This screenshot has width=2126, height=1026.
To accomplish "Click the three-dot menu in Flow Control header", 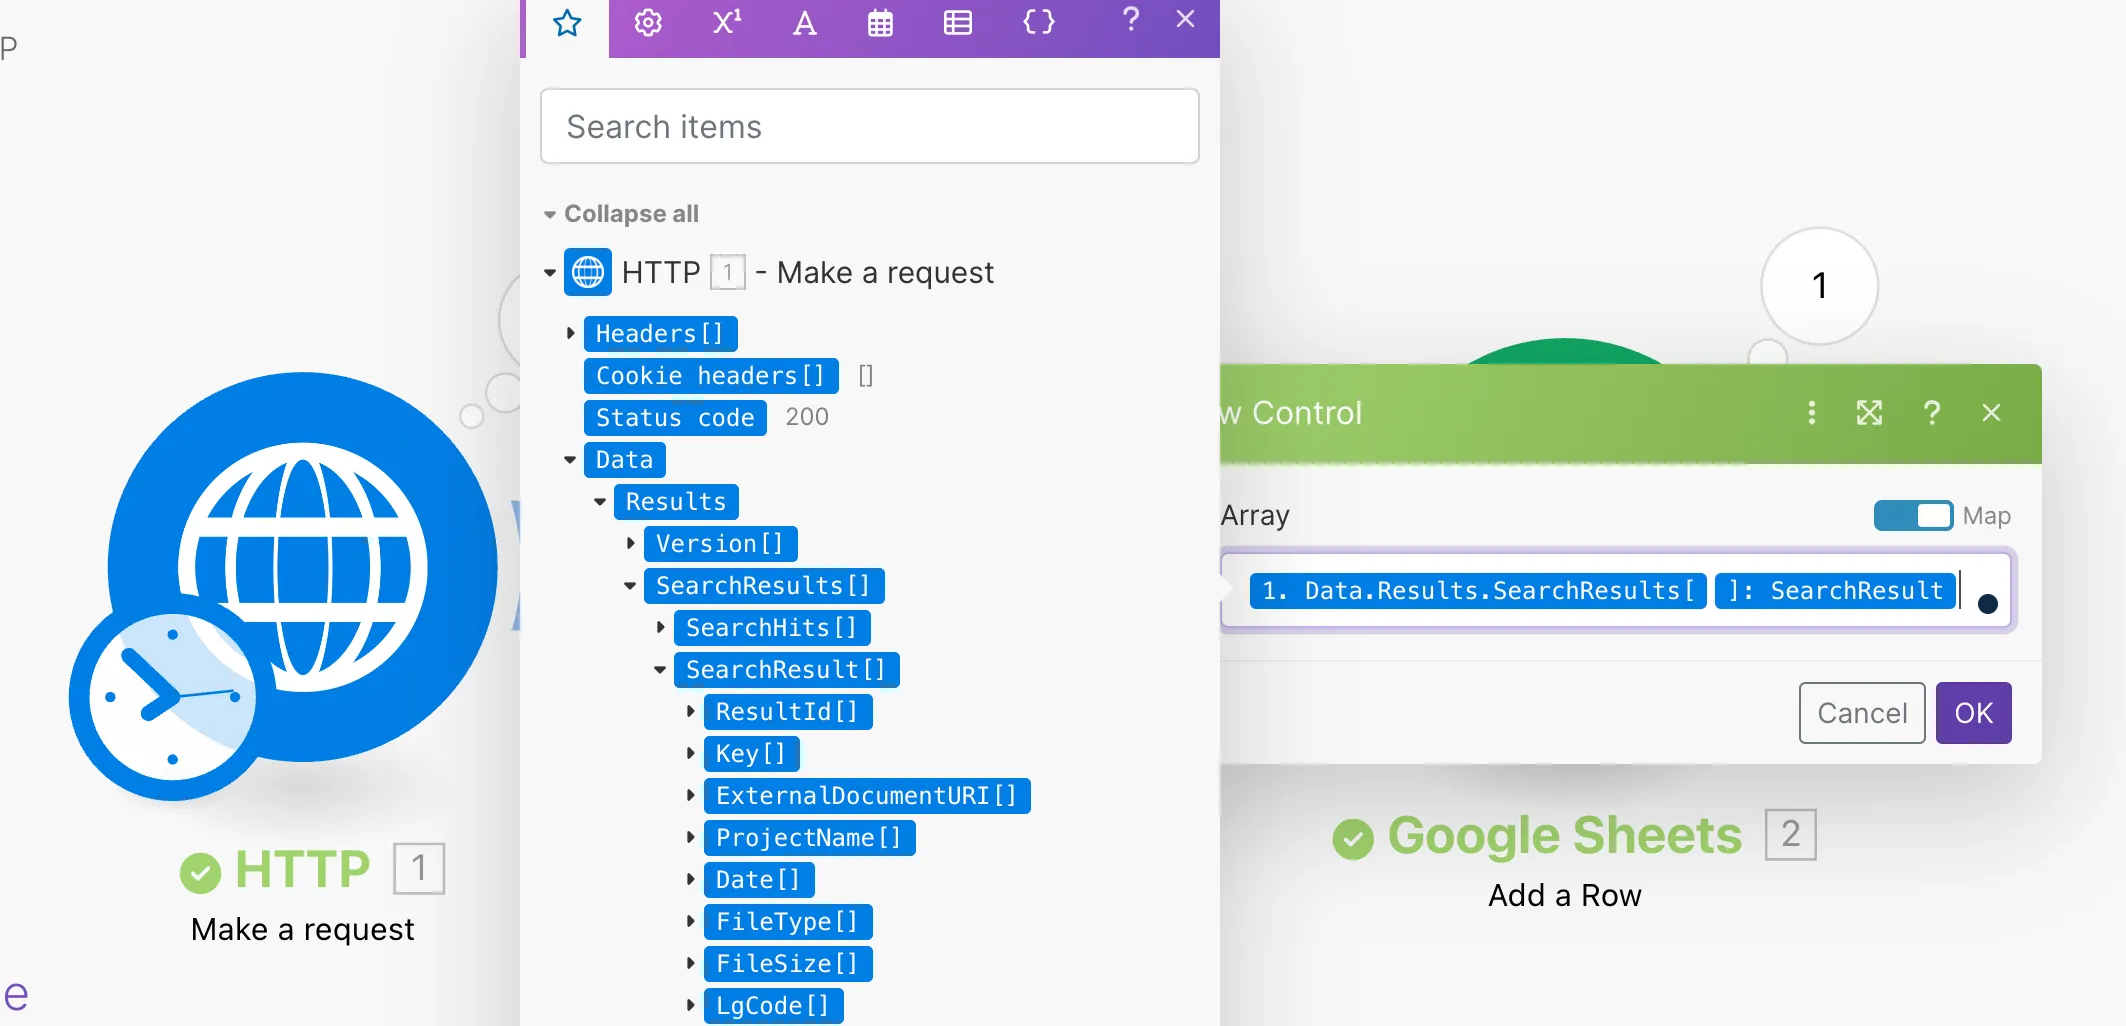I will click(x=1811, y=413).
